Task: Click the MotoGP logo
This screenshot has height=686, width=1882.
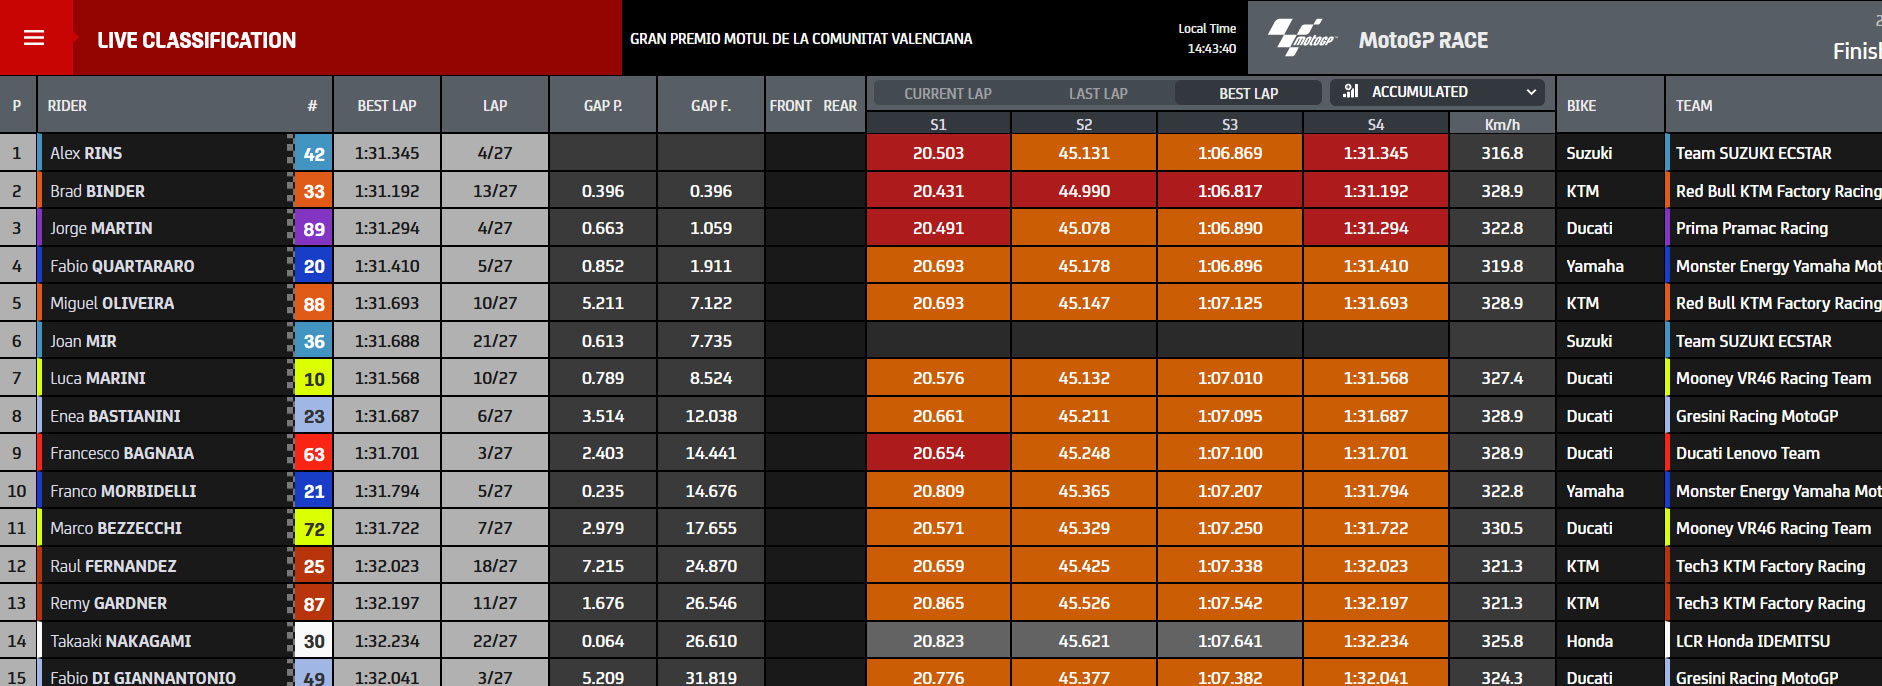Action: point(1302,38)
